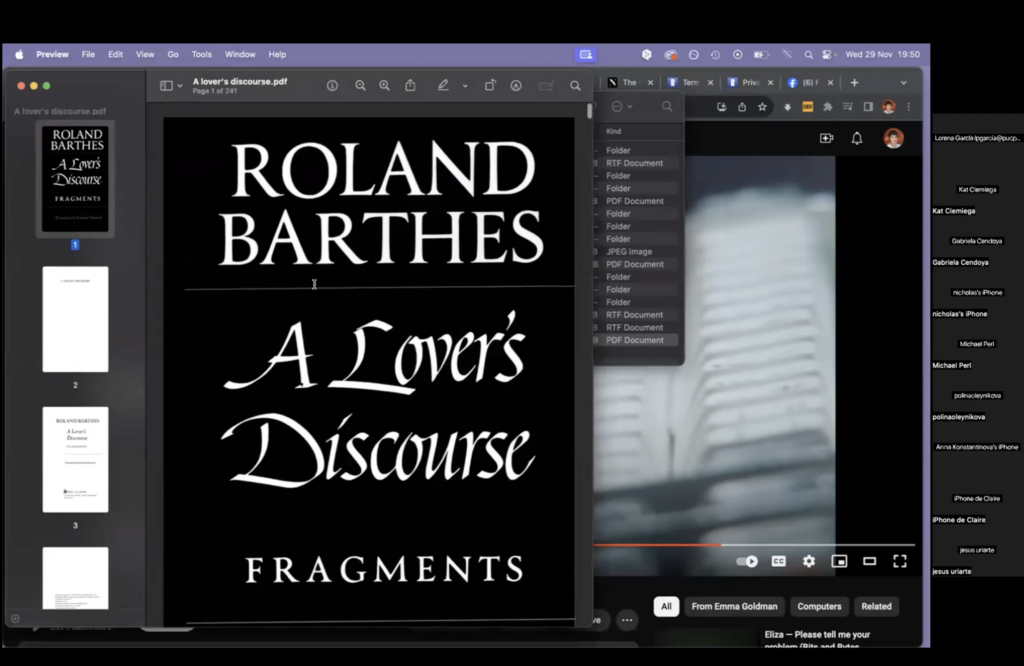Open the Edit menu
This screenshot has width=1024, height=666.
[x=116, y=55]
